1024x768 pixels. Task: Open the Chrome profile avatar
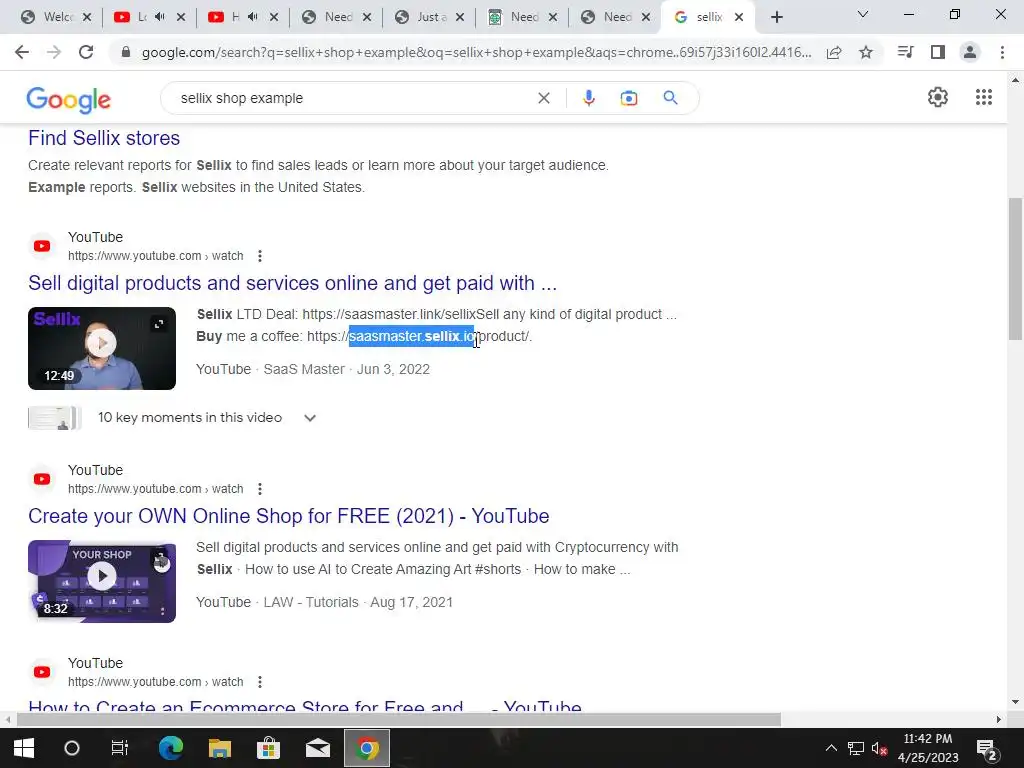pyautogui.click(x=970, y=52)
